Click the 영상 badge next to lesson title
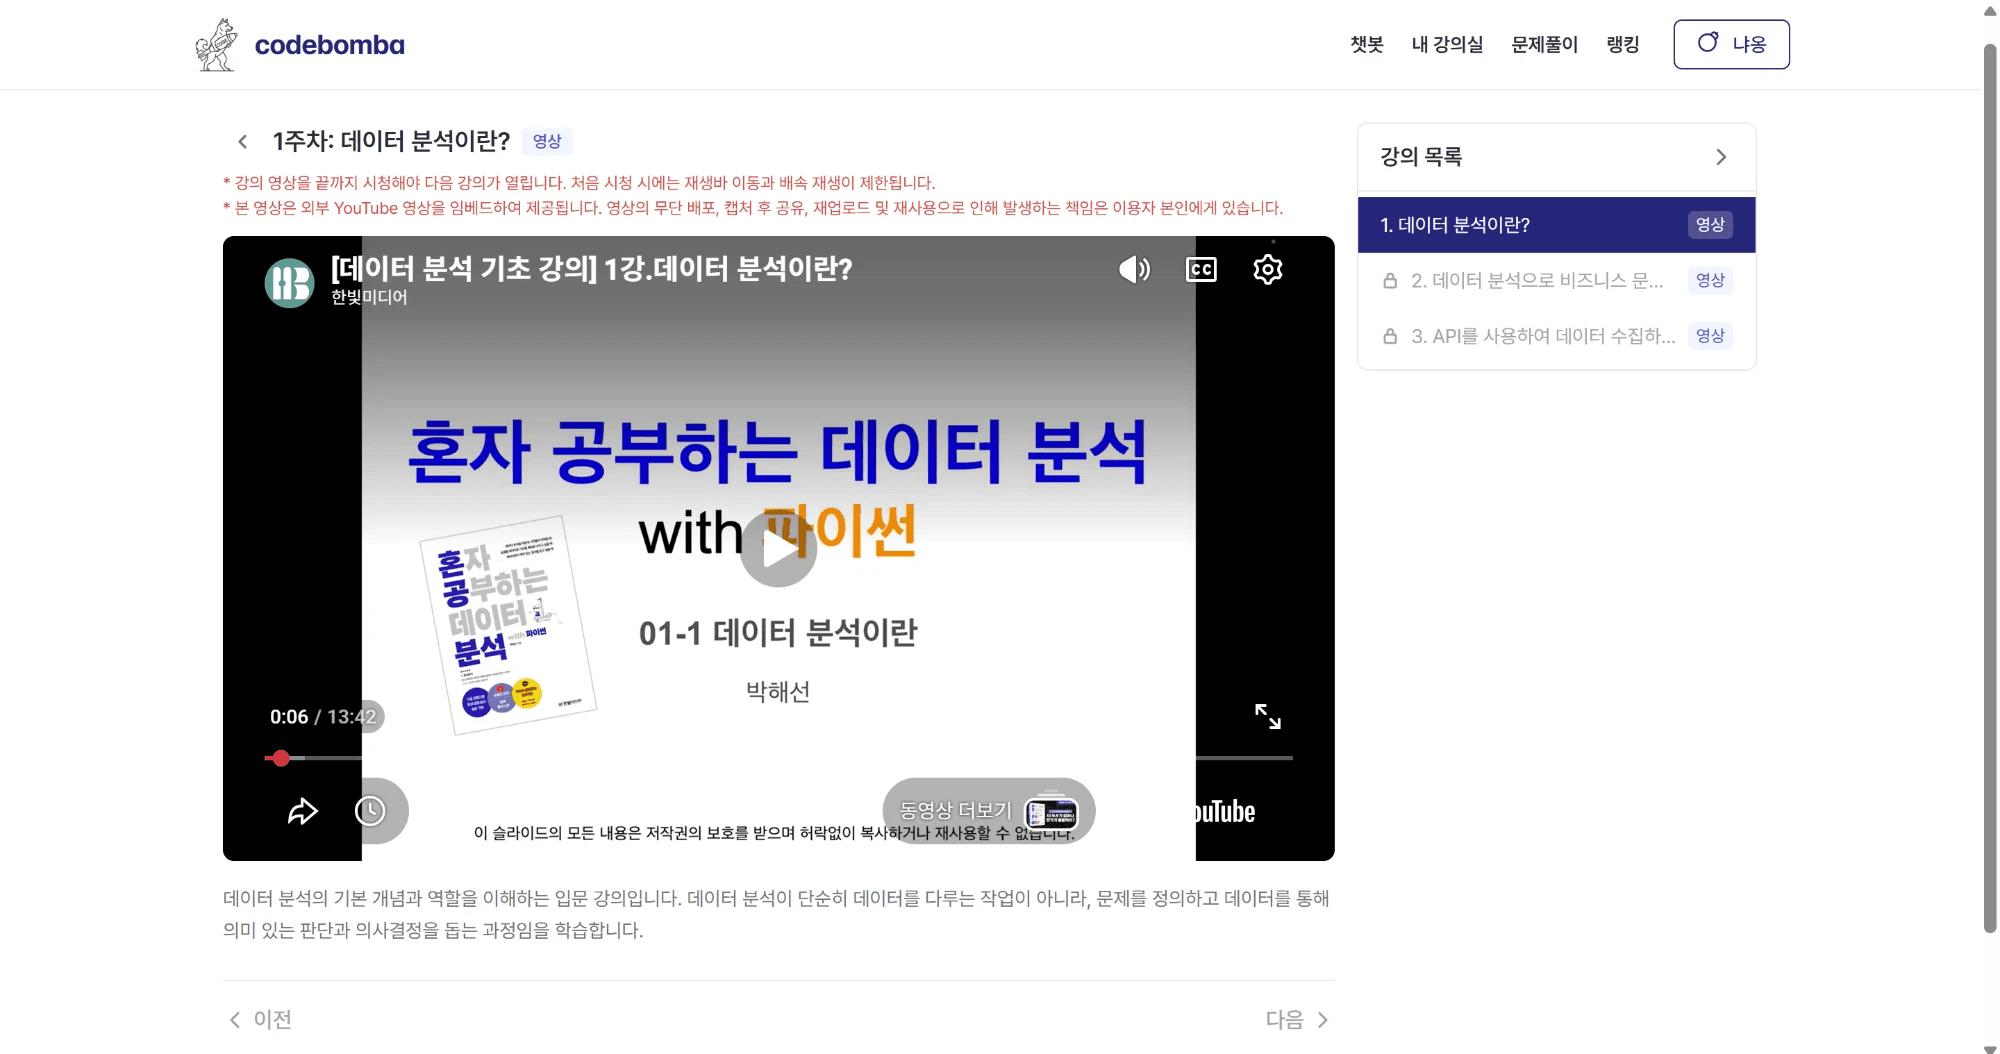The image size is (2000, 1054). 547,141
